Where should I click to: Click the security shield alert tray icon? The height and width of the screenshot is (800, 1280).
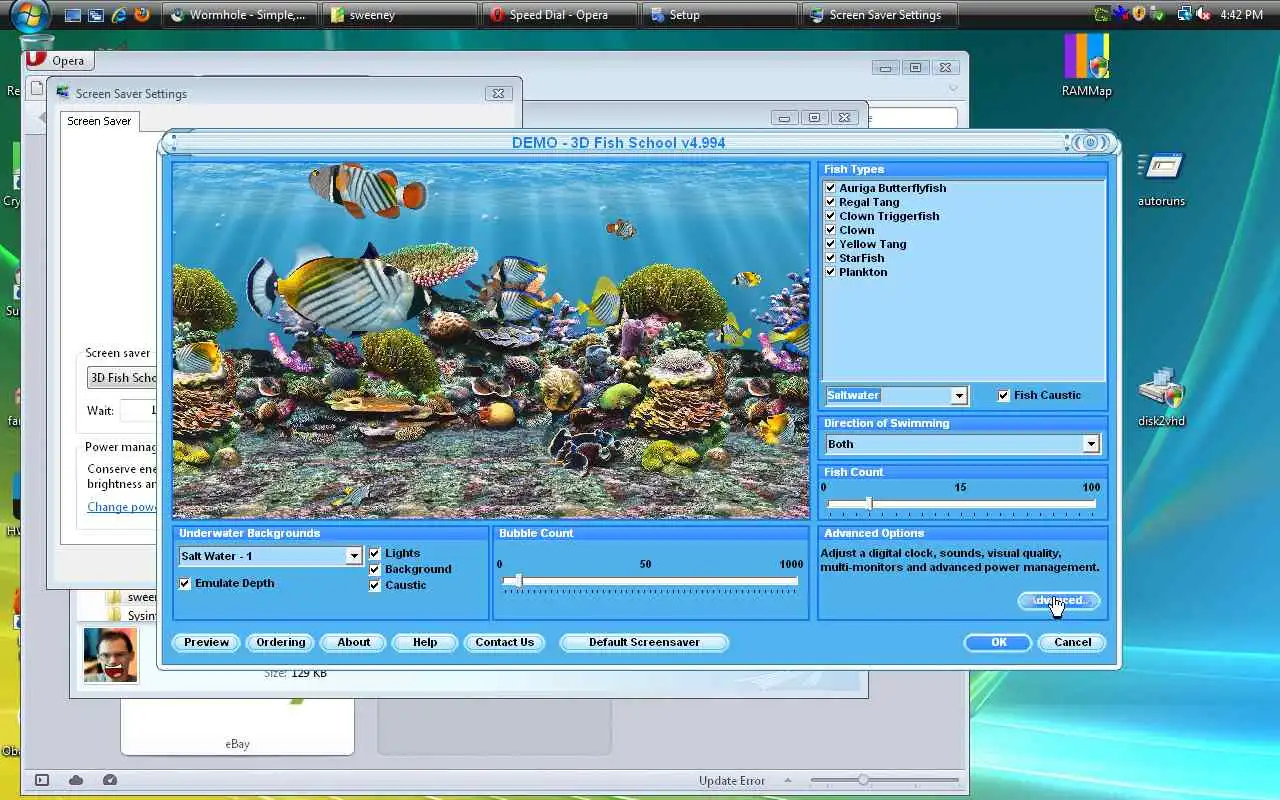(1137, 15)
